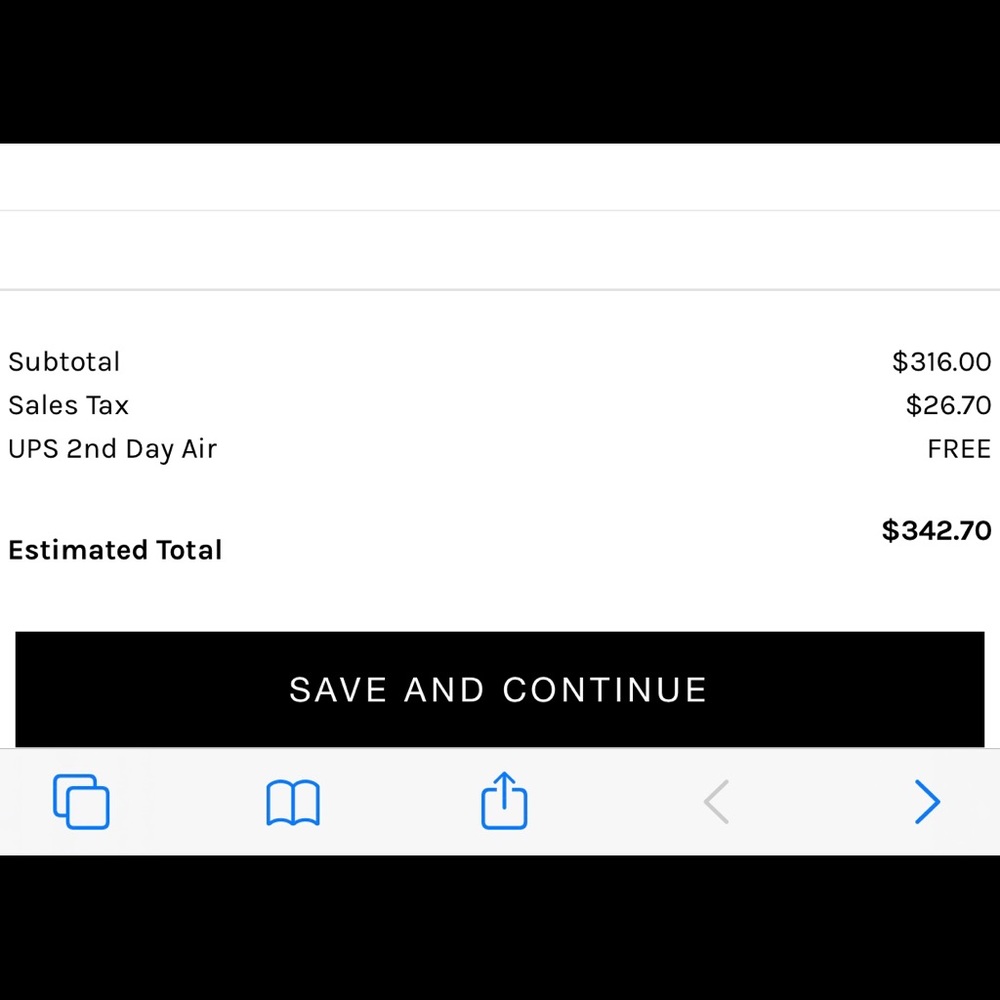
Task: Click the FREE shipping cost text
Action: [x=958, y=449]
